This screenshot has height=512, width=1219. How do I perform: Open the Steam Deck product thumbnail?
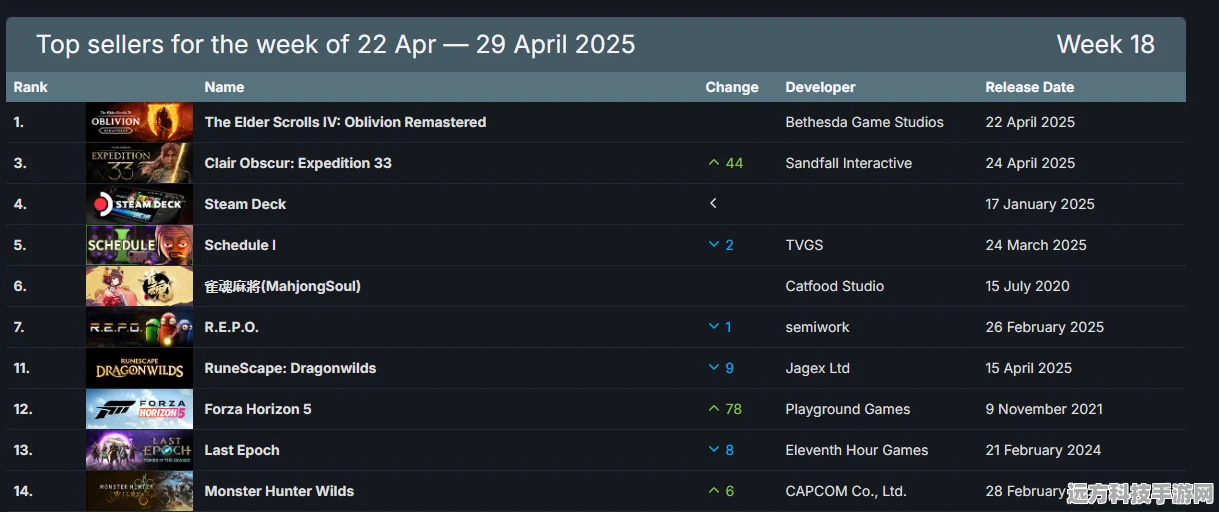pyautogui.click(x=139, y=204)
